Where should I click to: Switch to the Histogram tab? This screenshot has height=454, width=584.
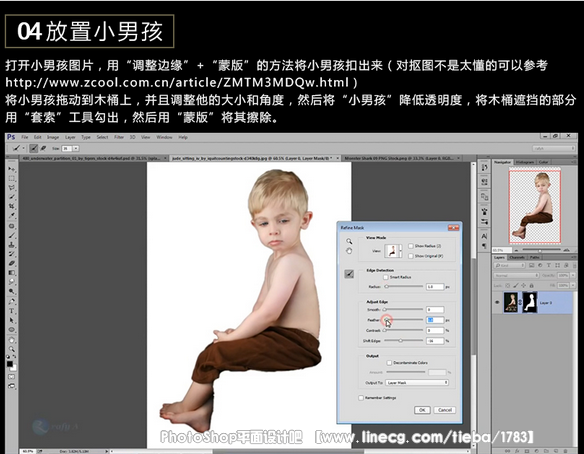coord(525,162)
